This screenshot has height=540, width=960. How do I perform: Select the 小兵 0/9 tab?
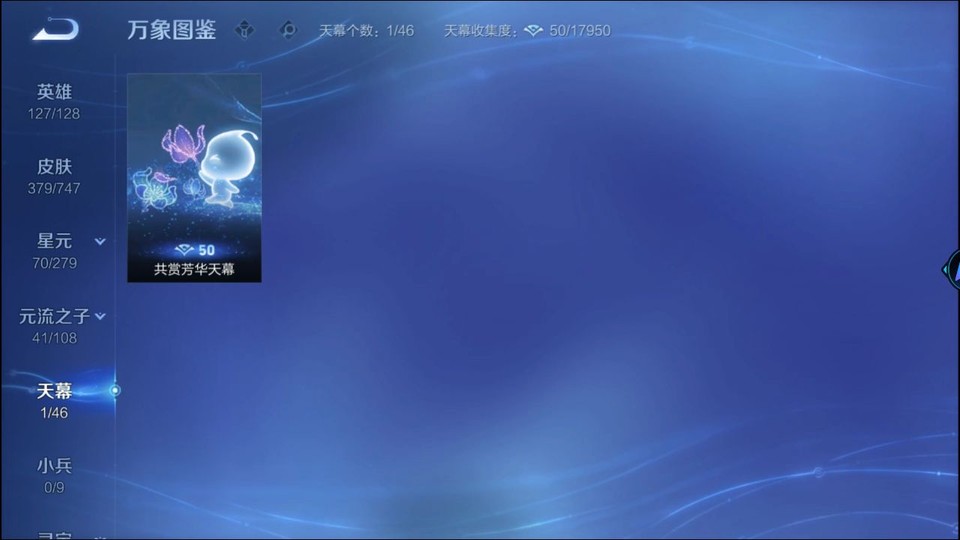54,476
